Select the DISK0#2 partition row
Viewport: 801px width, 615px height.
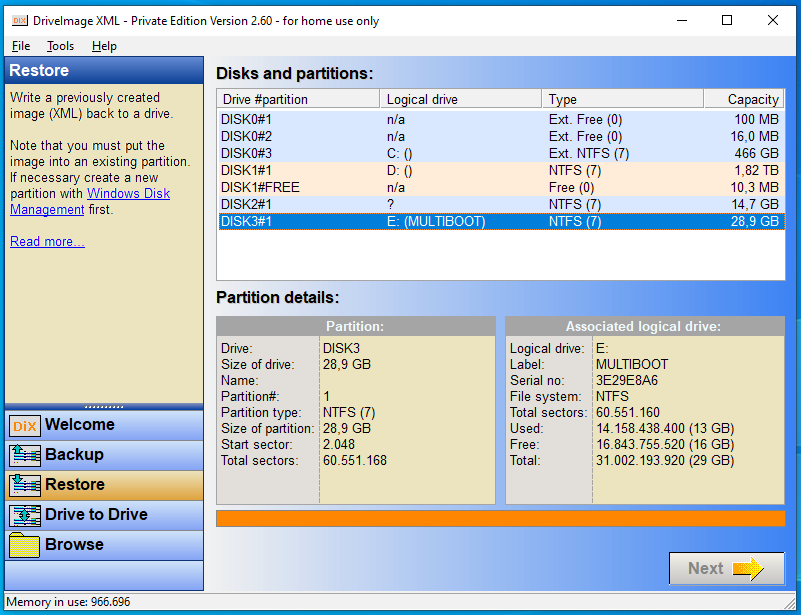pyautogui.click(x=502, y=136)
